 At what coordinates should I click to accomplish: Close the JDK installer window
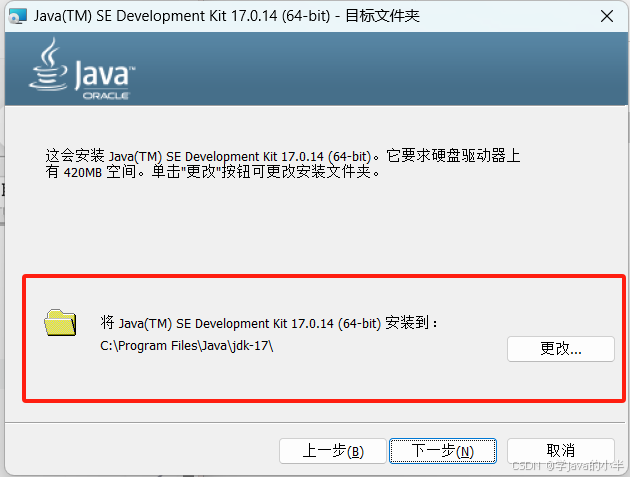607,16
